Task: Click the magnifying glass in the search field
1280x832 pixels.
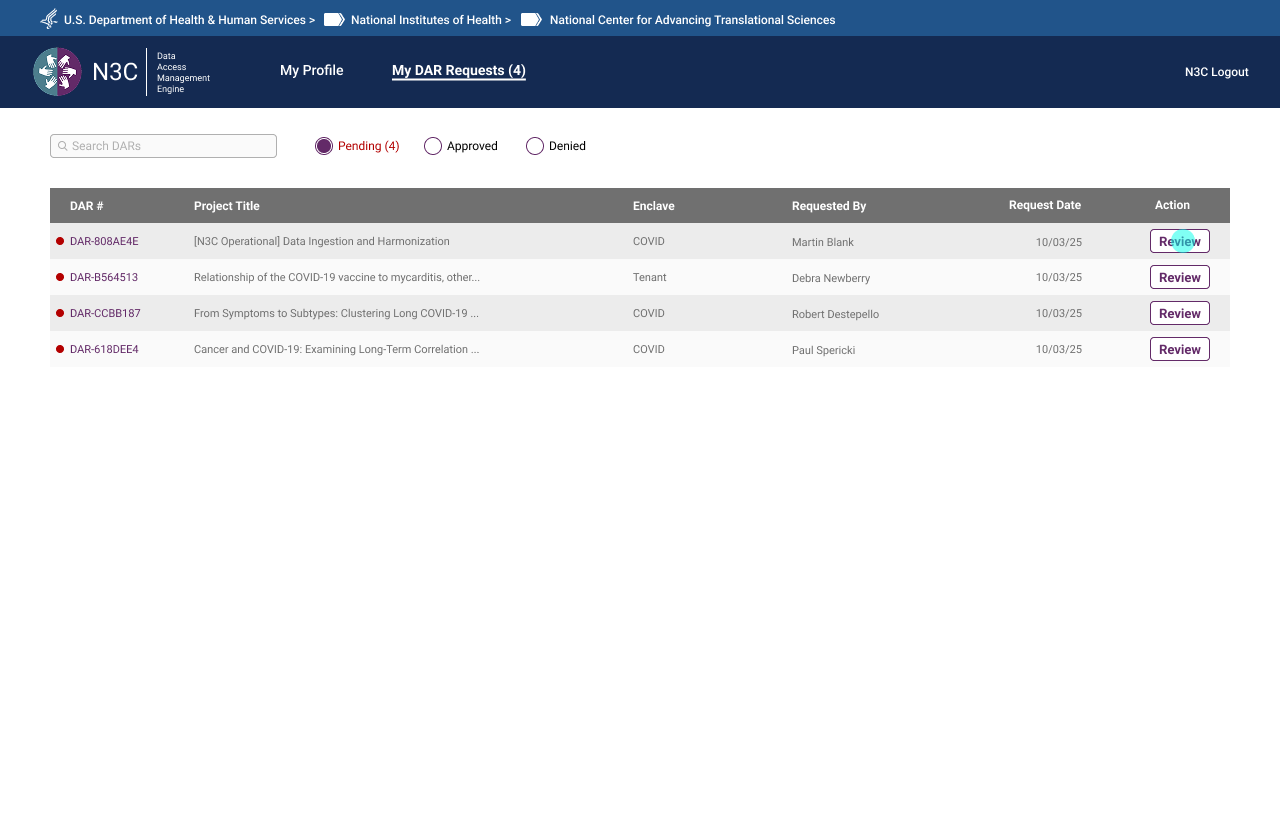Action: pyautogui.click(x=62, y=146)
